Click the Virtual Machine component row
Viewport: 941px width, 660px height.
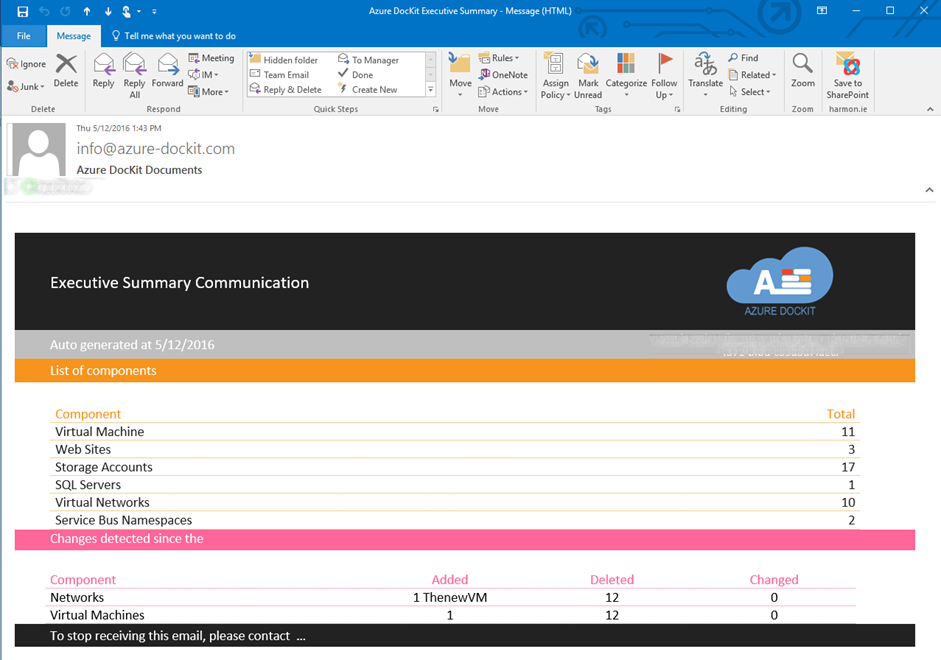point(455,431)
